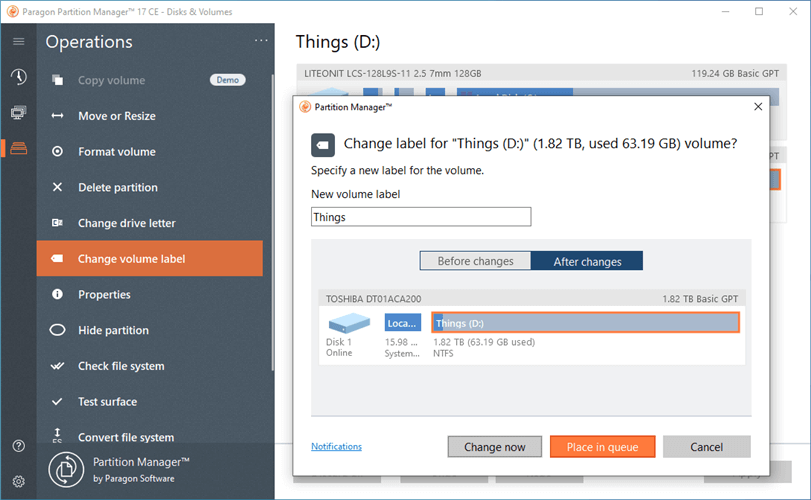
Task: Select the Loca... system partition block
Action: pyautogui.click(x=402, y=323)
